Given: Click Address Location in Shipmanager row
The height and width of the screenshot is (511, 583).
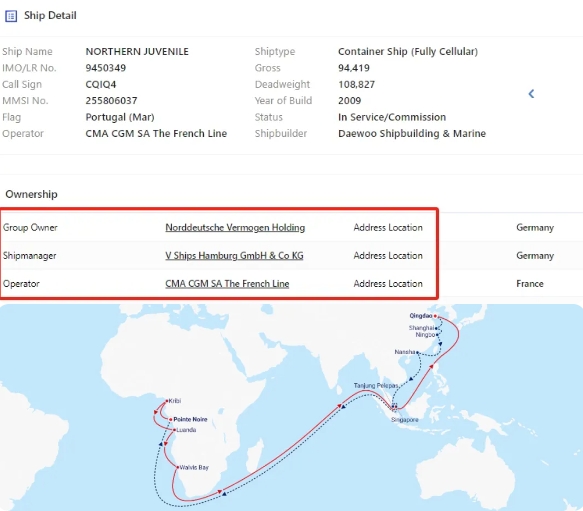Looking at the screenshot, I should click(x=388, y=256).
